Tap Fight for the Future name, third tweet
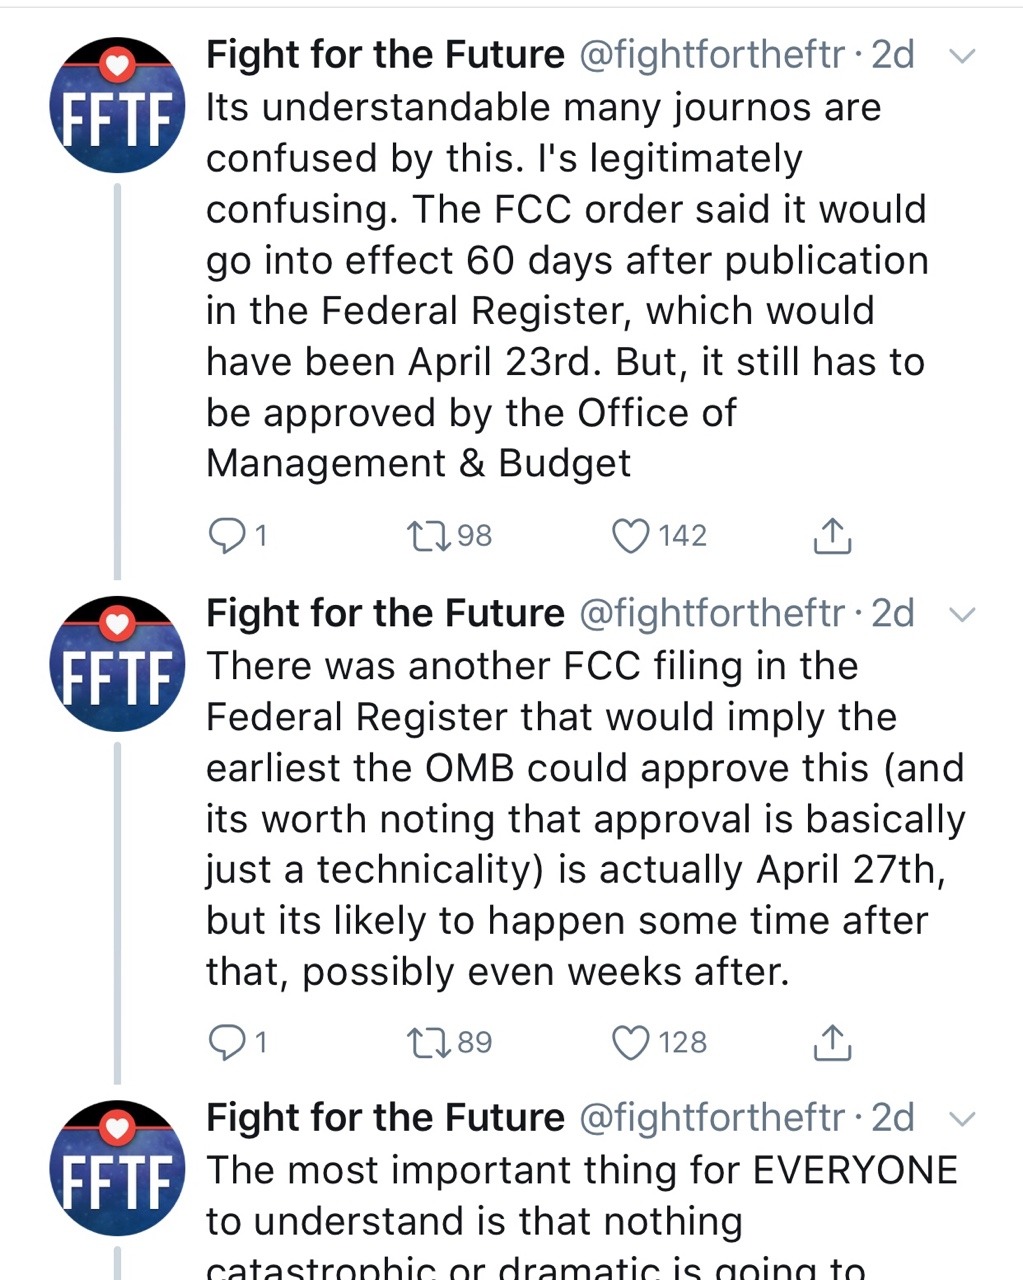The height and width of the screenshot is (1280, 1023). point(385,1117)
